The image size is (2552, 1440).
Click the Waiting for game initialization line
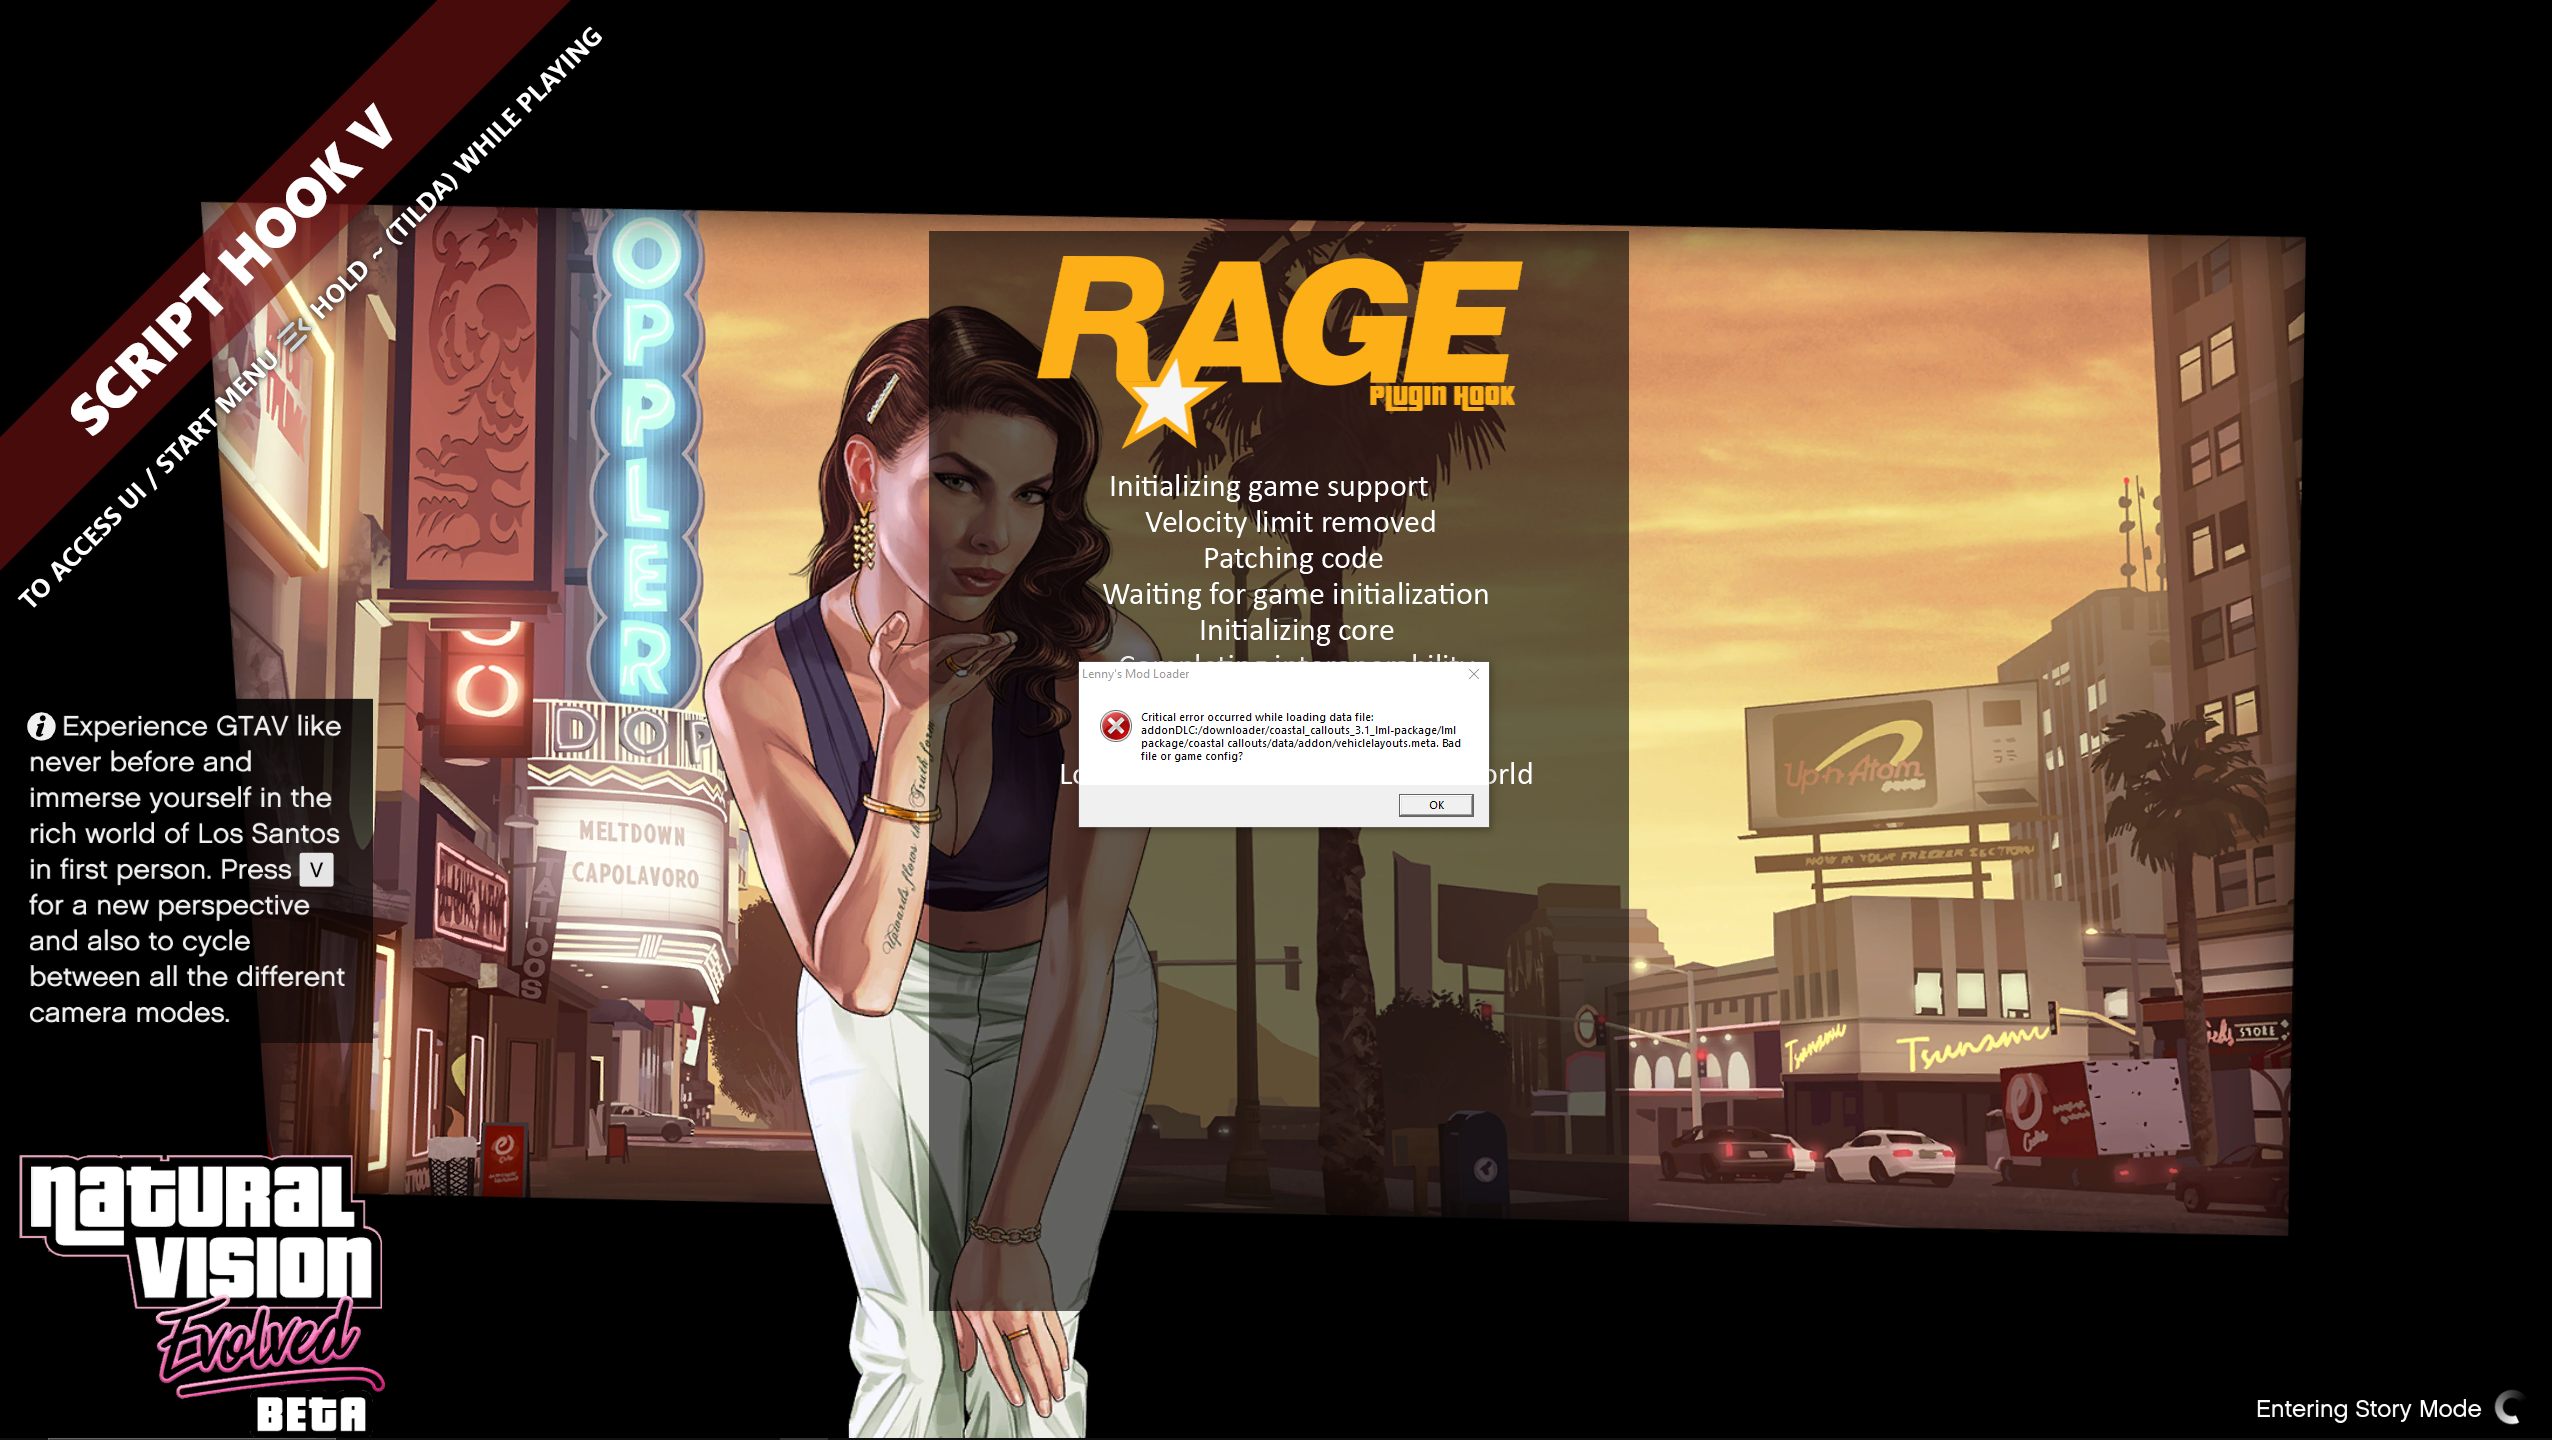tap(1295, 595)
